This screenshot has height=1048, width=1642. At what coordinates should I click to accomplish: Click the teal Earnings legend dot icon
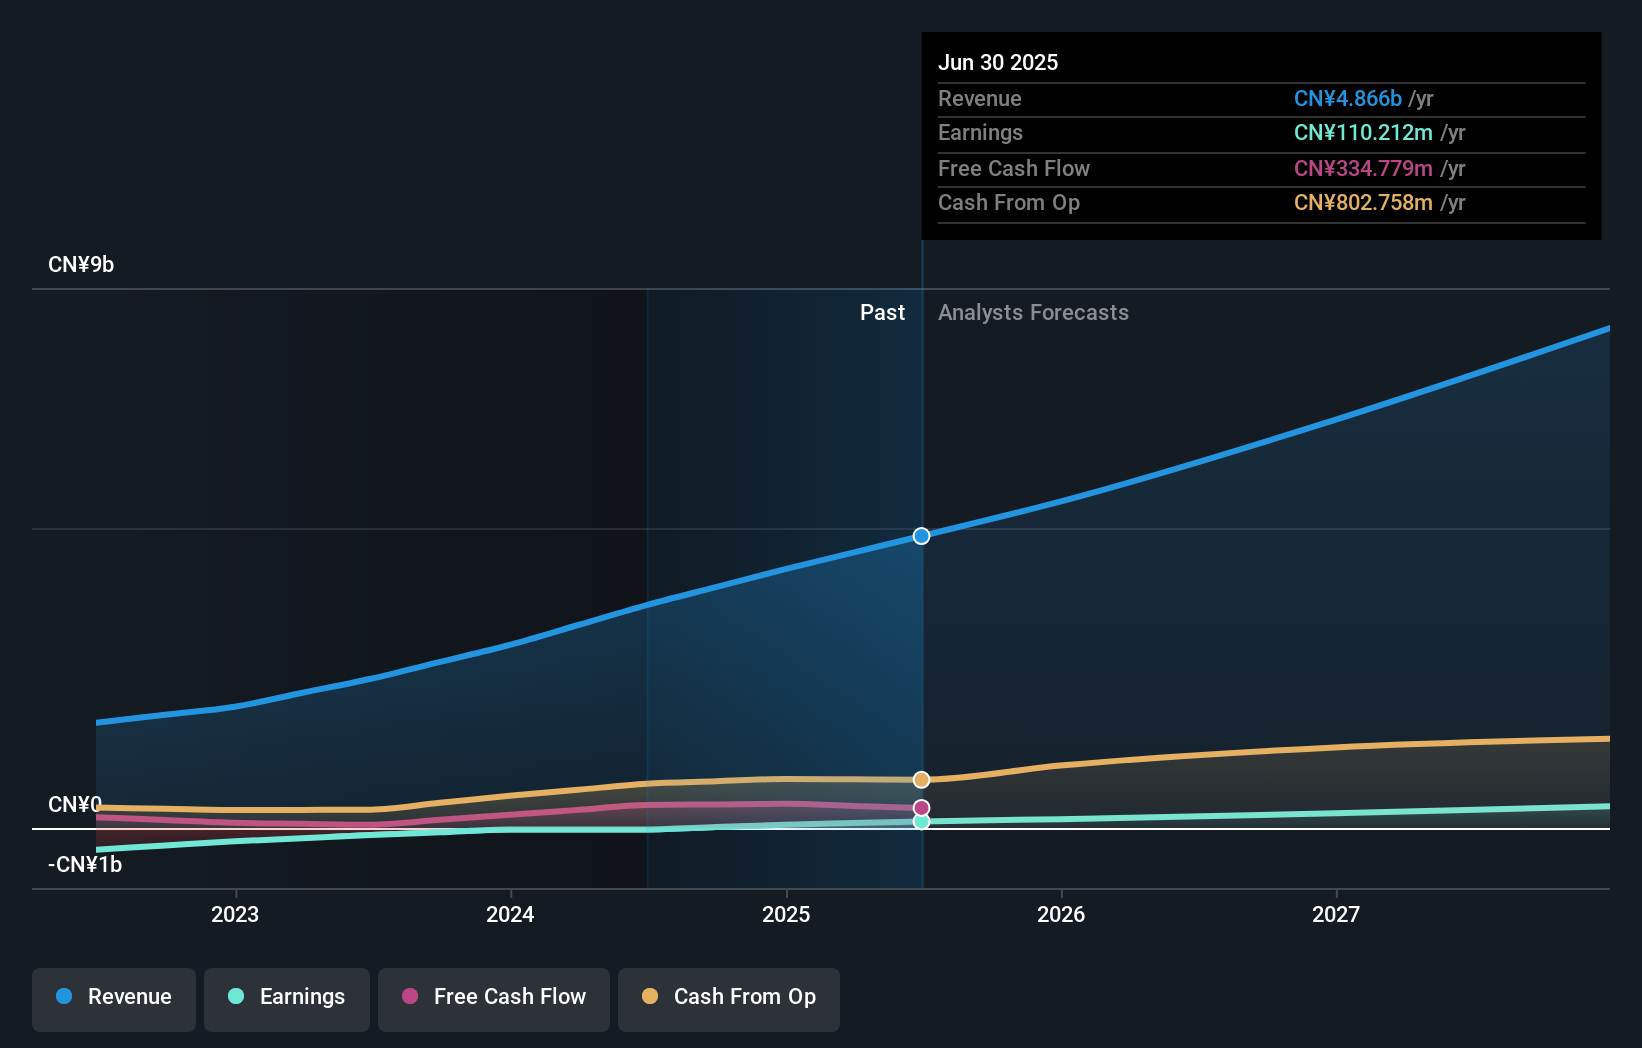click(x=234, y=997)
